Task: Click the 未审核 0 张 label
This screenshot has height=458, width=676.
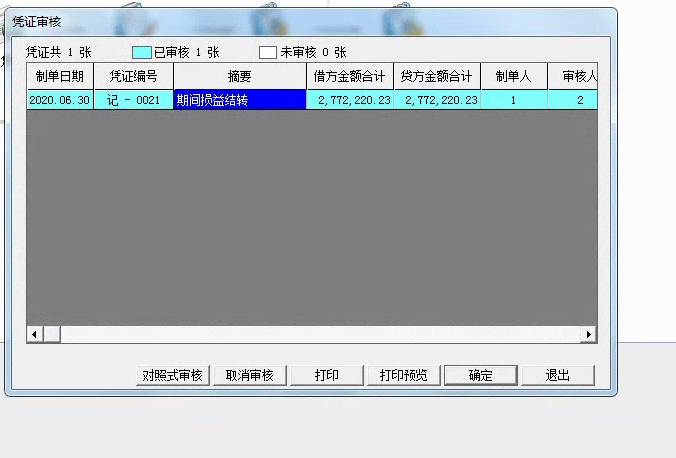Action: [313, 53]
